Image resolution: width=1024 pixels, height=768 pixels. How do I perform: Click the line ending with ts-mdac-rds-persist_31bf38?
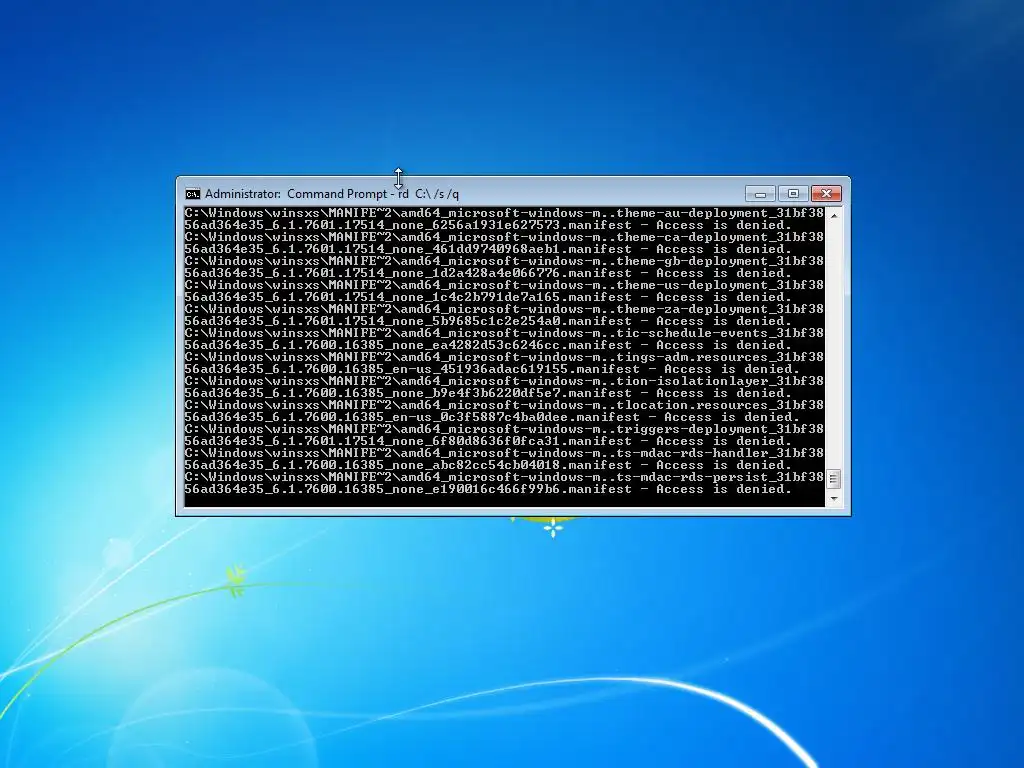(x=504, y=477)
